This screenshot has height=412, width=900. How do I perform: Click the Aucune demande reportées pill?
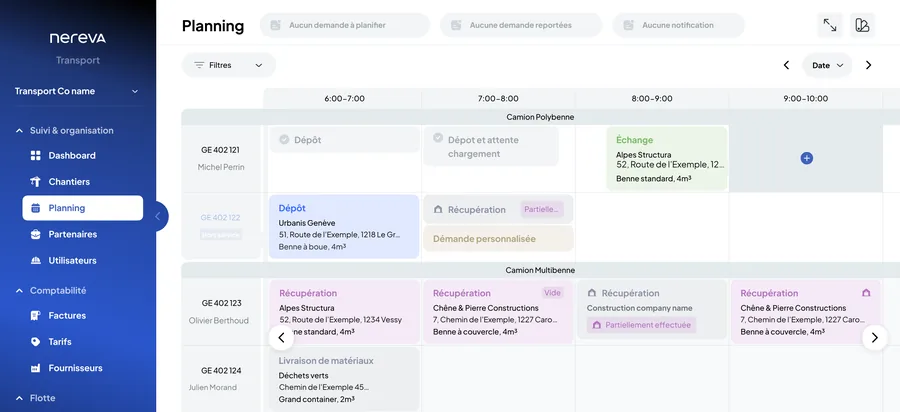point(521,25)
